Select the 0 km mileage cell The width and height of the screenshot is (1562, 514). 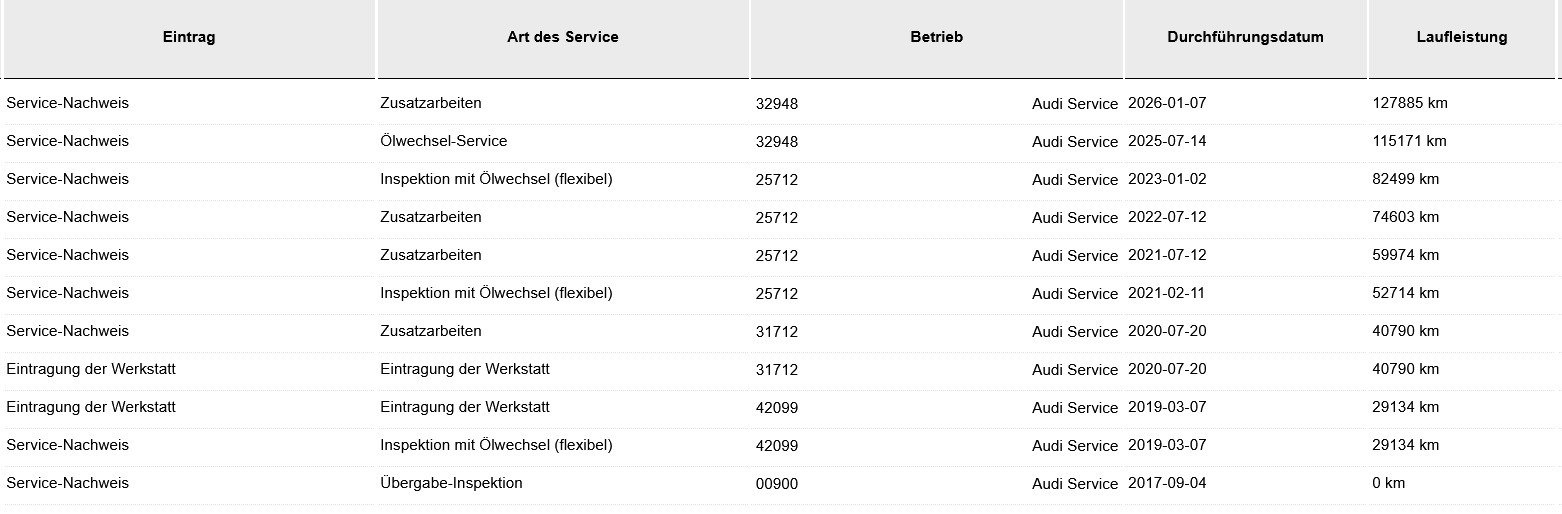pos(1388,483)
